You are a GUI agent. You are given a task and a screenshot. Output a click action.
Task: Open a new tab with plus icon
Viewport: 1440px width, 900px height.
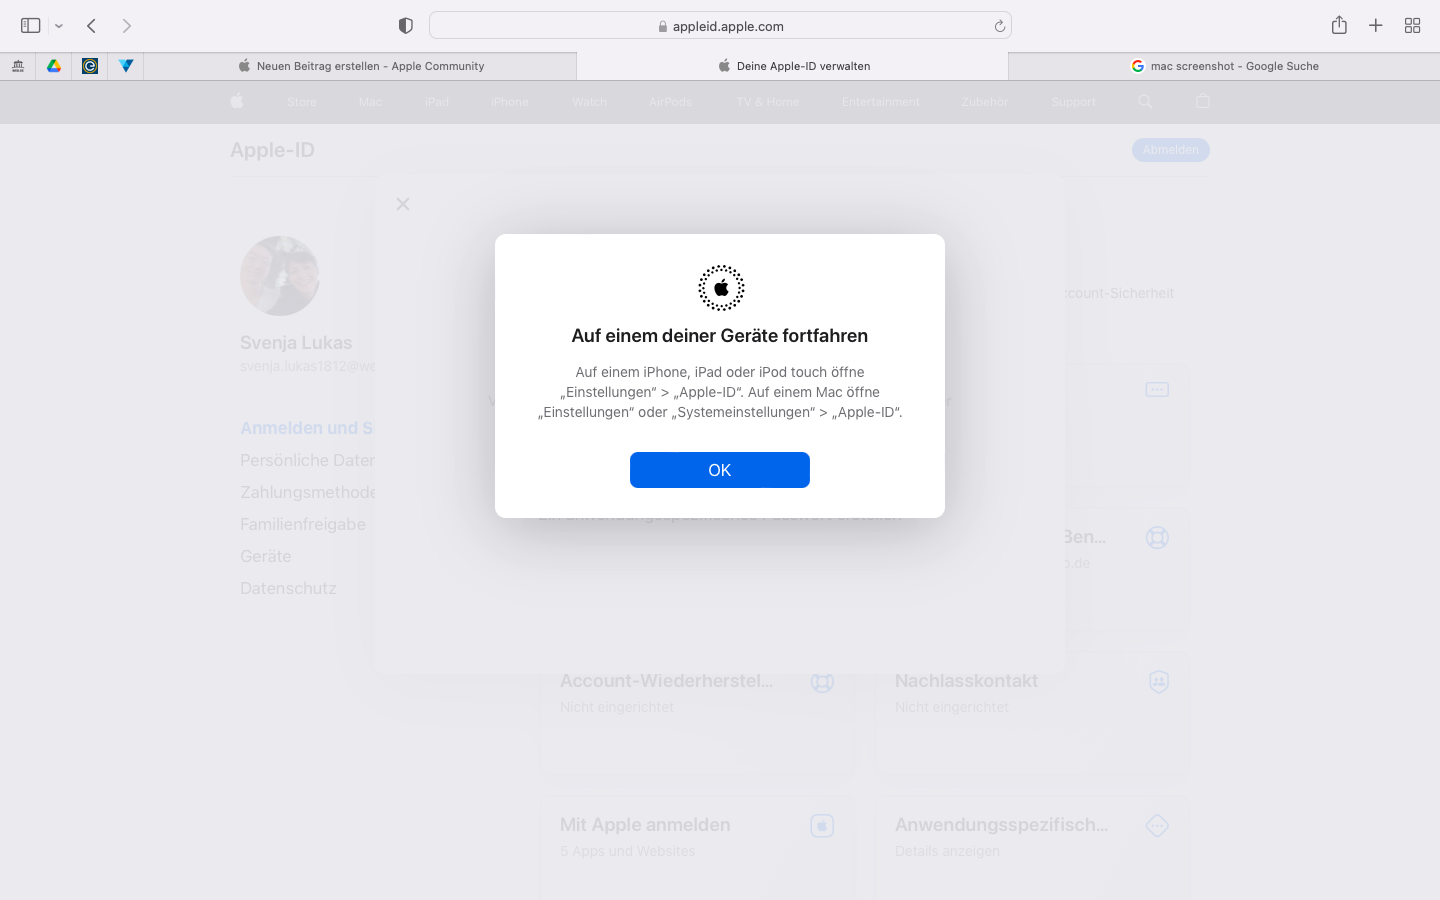point(1376,26)
